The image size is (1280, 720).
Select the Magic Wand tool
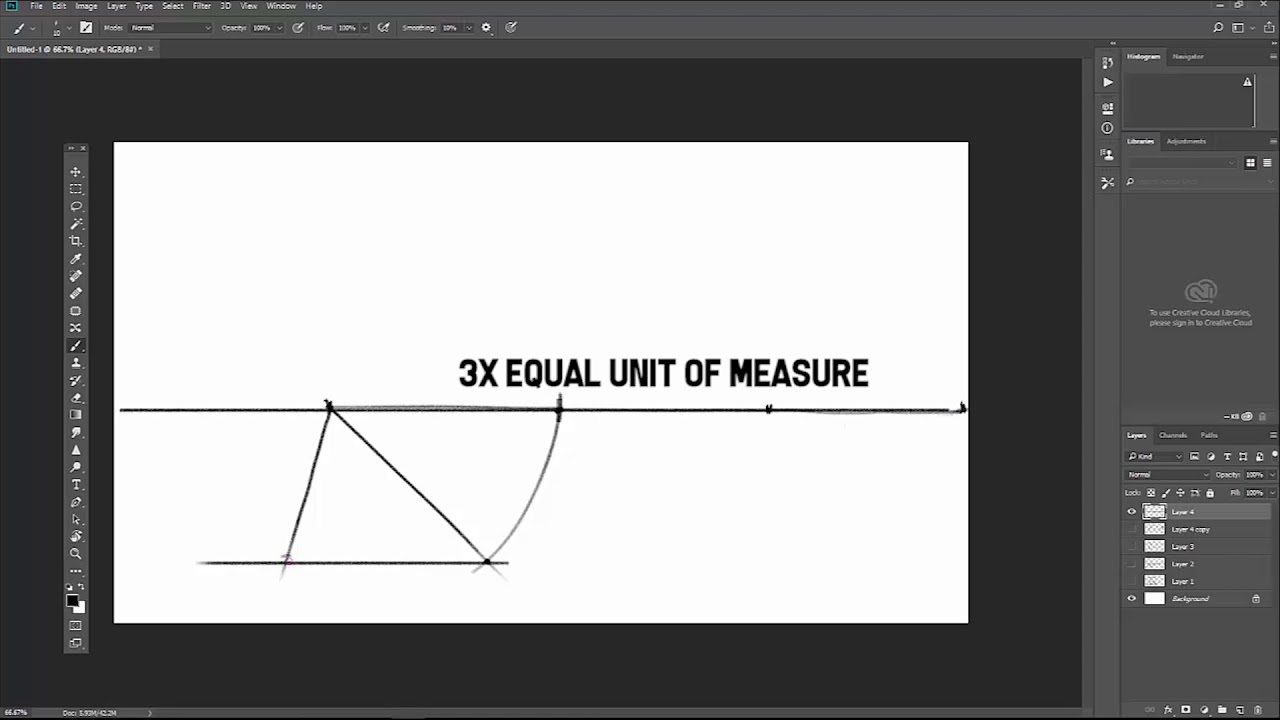point(76,224)
